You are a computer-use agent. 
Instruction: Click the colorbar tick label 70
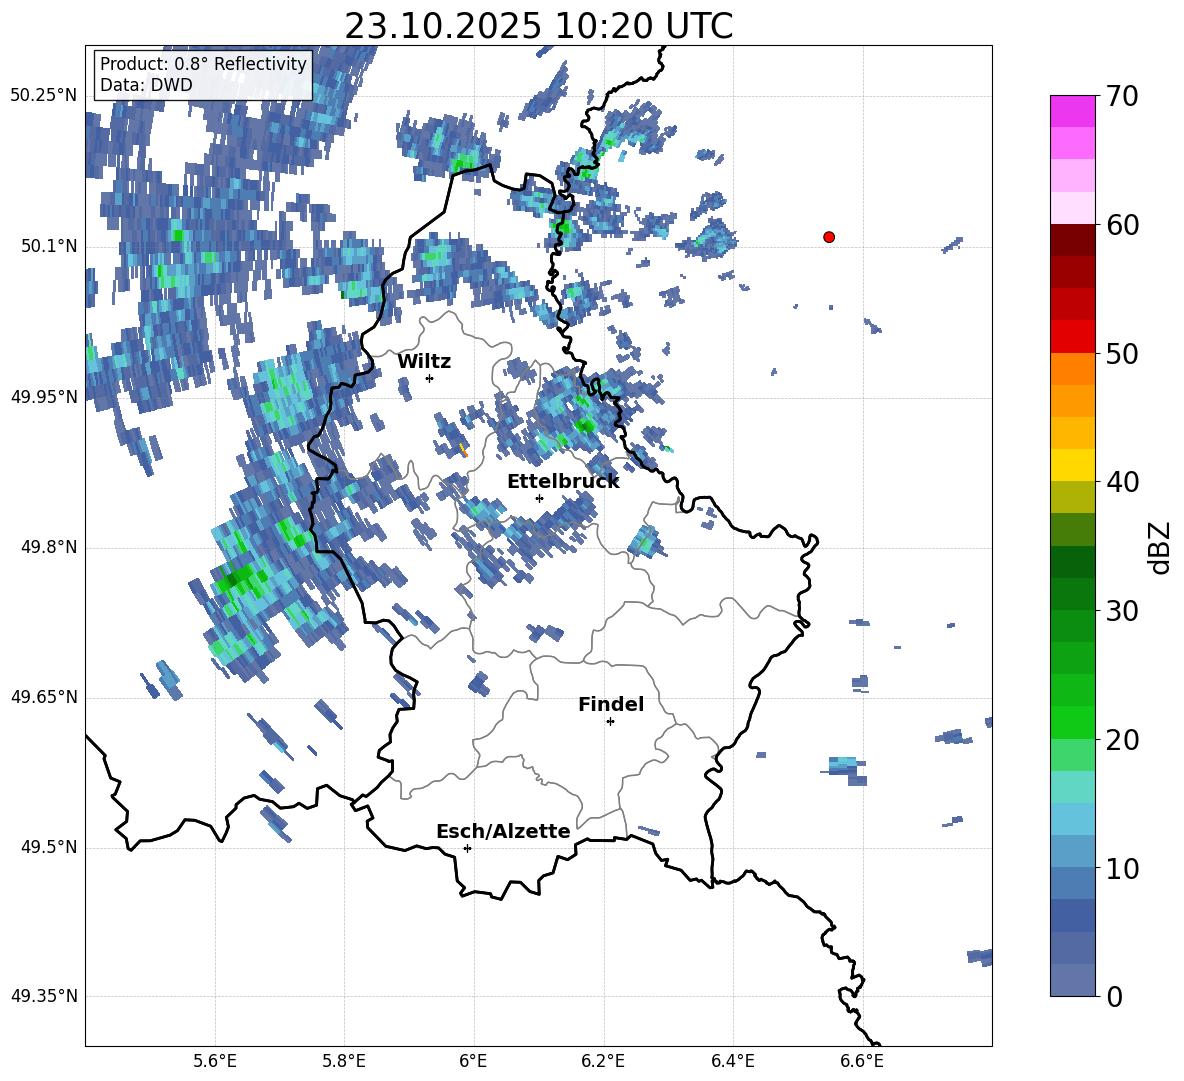1122,97
